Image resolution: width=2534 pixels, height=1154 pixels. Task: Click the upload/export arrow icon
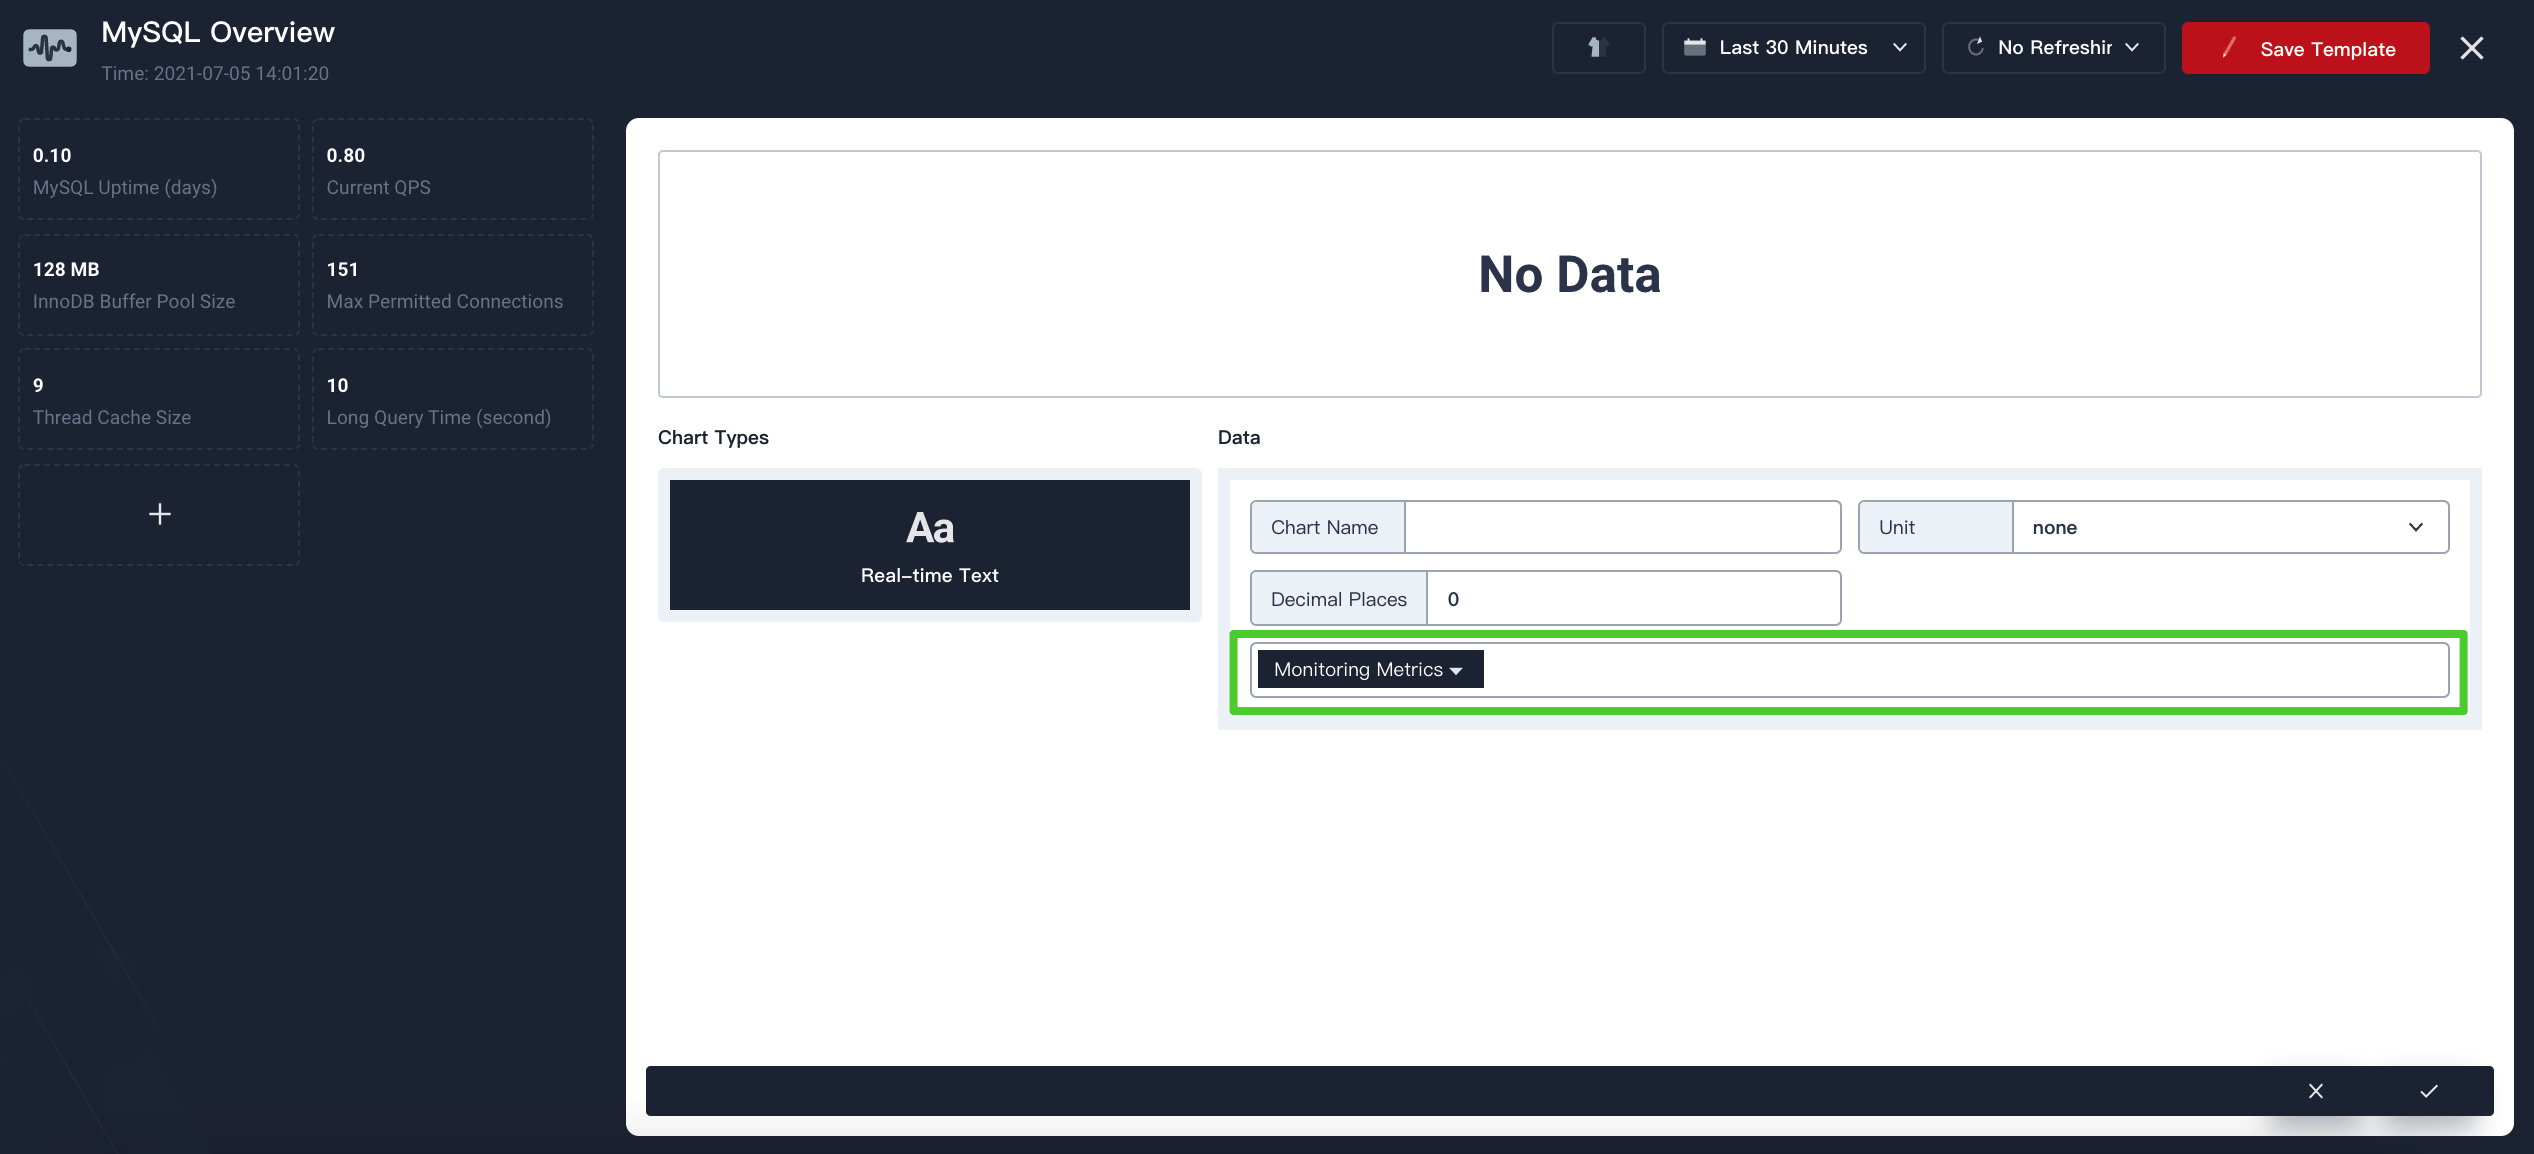pos(1597,47)
